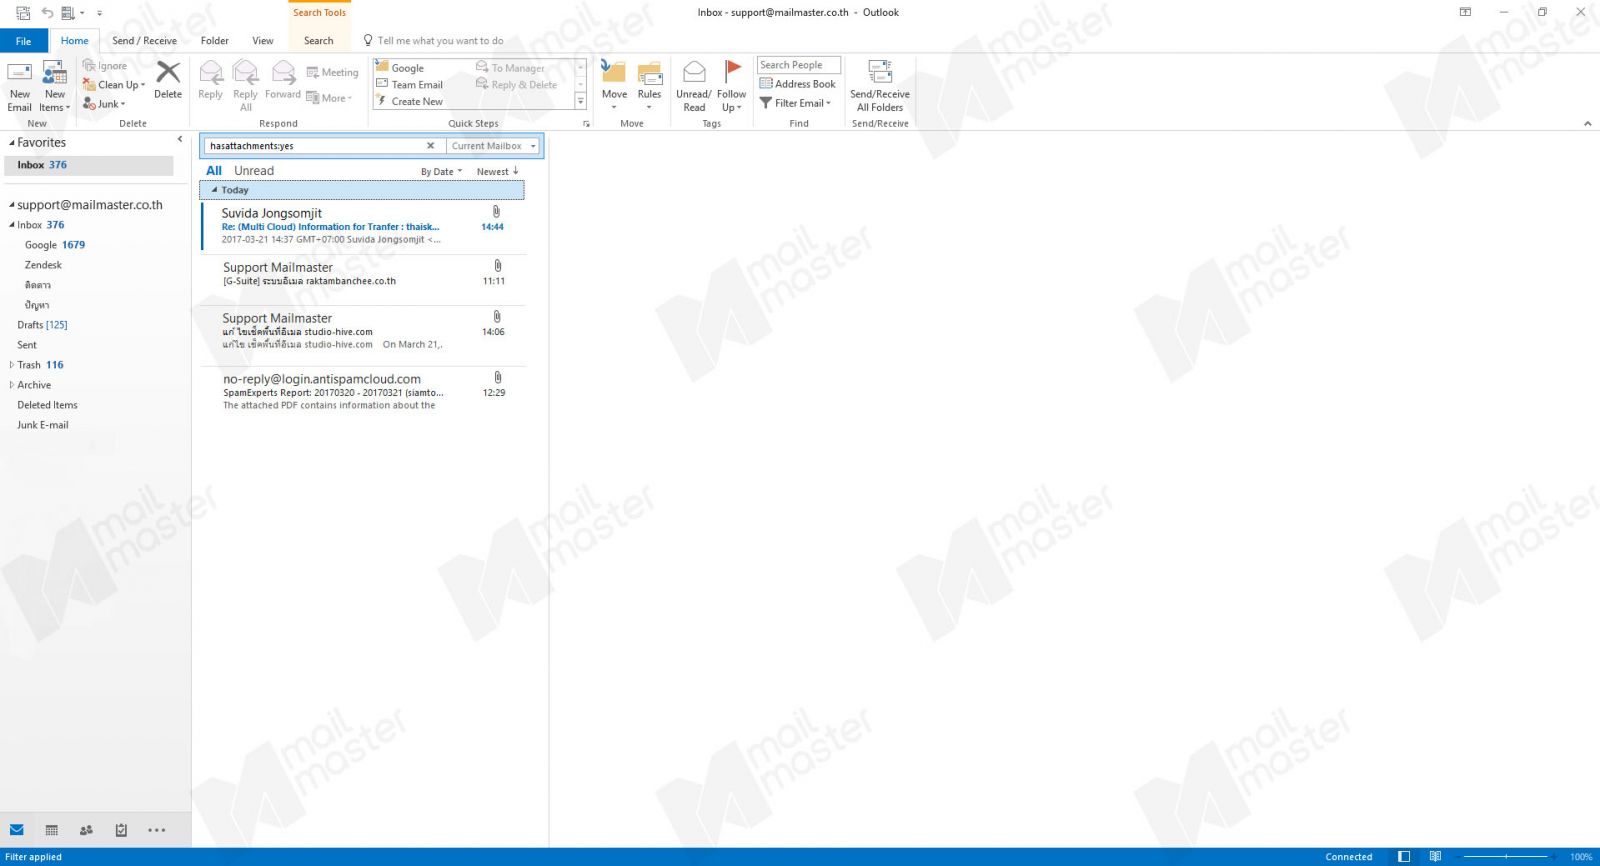Switch to the View tab
This screenshot has width=1600, height=866.
point(263,41)
